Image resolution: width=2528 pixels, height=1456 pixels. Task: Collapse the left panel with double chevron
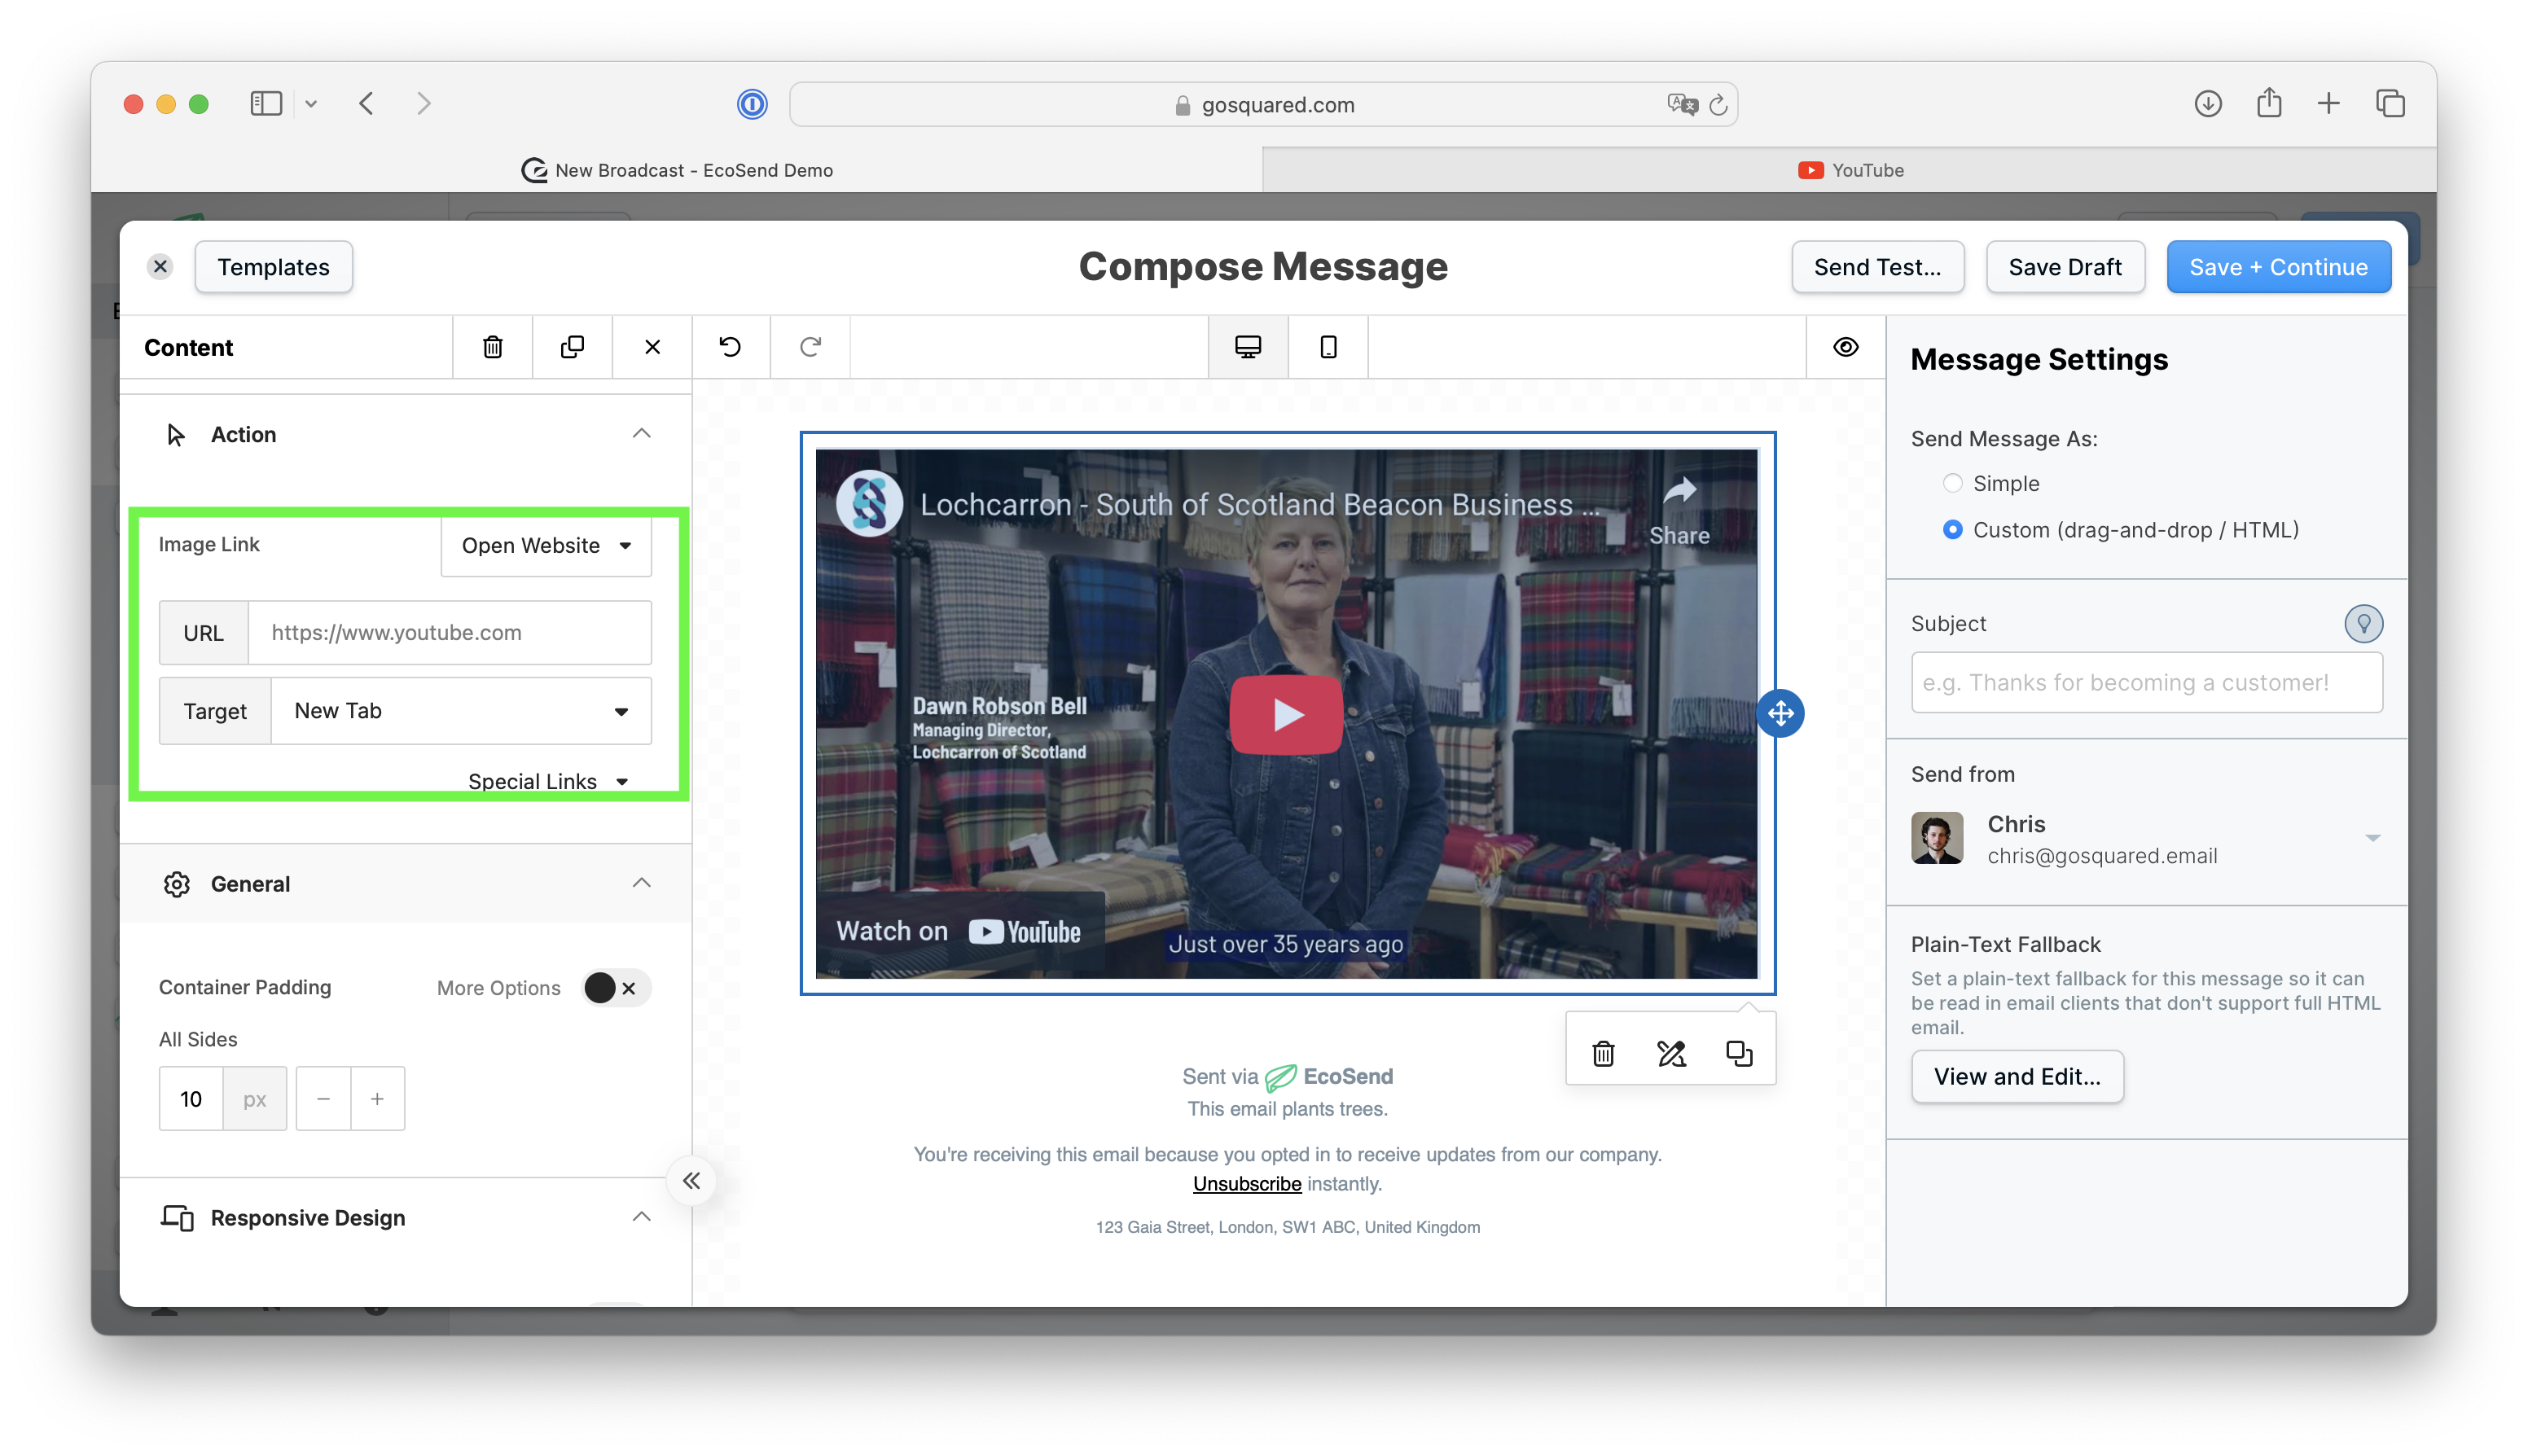(x=691, y=1181)
